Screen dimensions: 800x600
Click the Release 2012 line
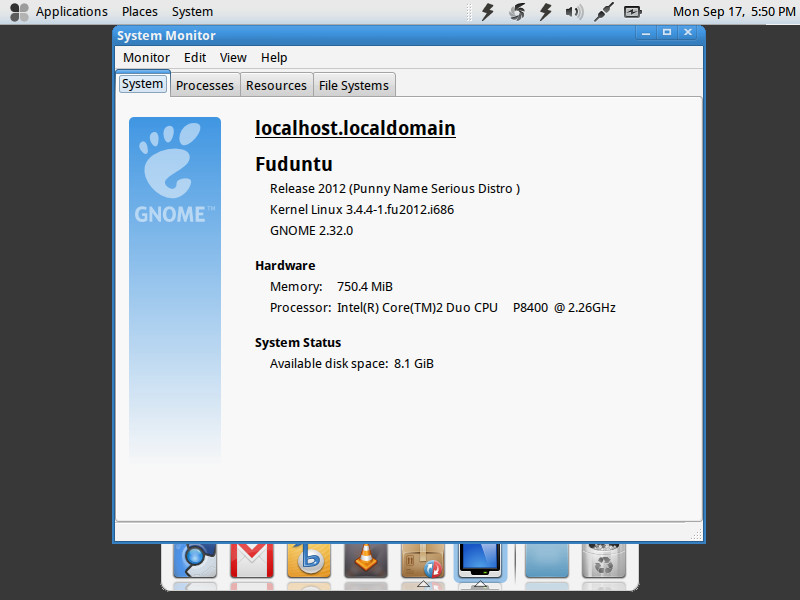click(x=395, y=189)
